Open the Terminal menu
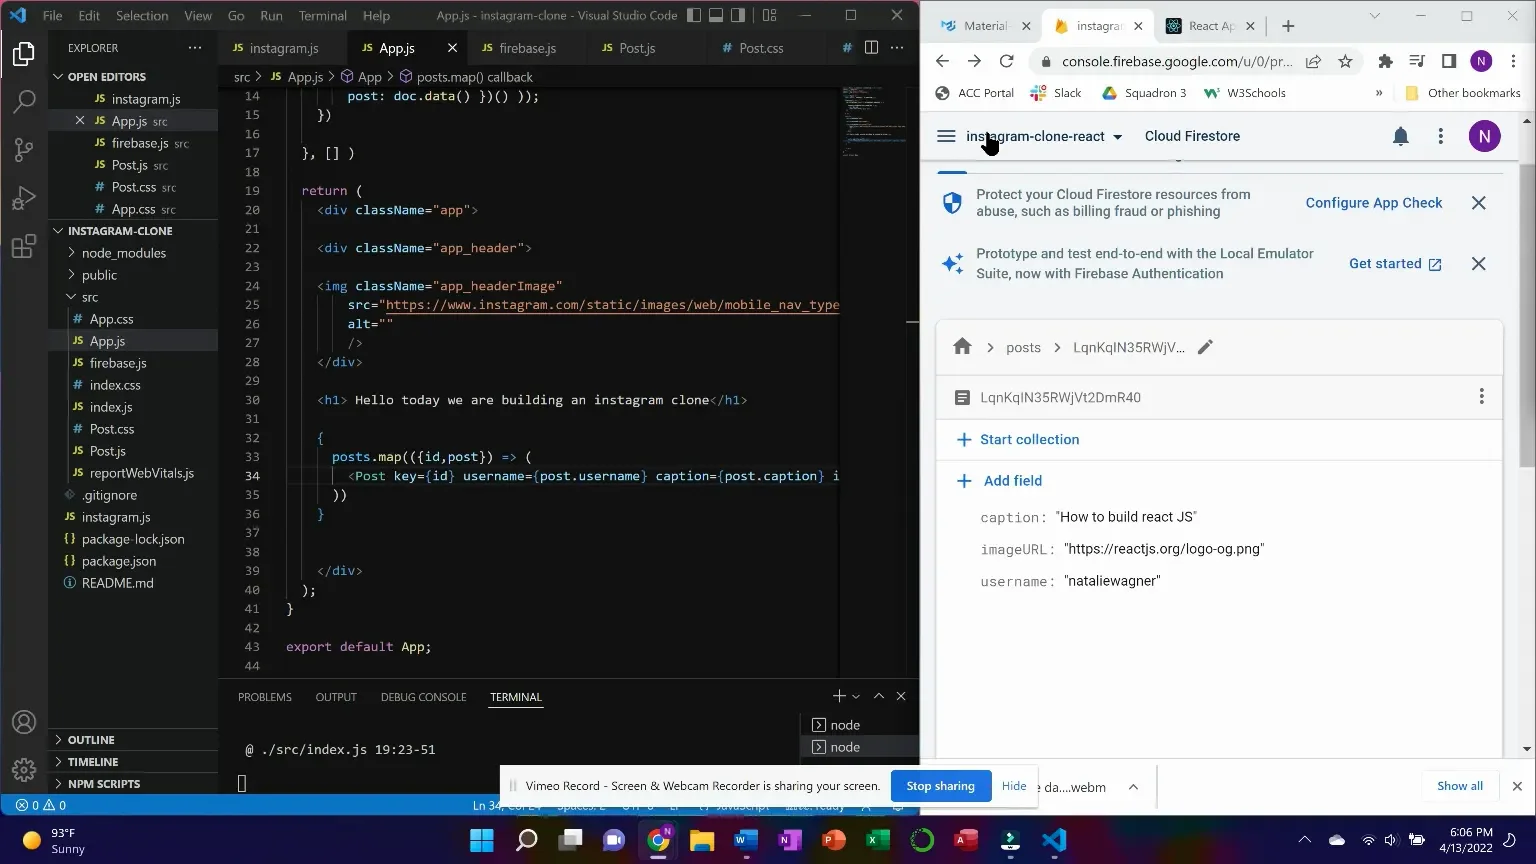Screen dimensions: 1536x864 pos(323,15)
